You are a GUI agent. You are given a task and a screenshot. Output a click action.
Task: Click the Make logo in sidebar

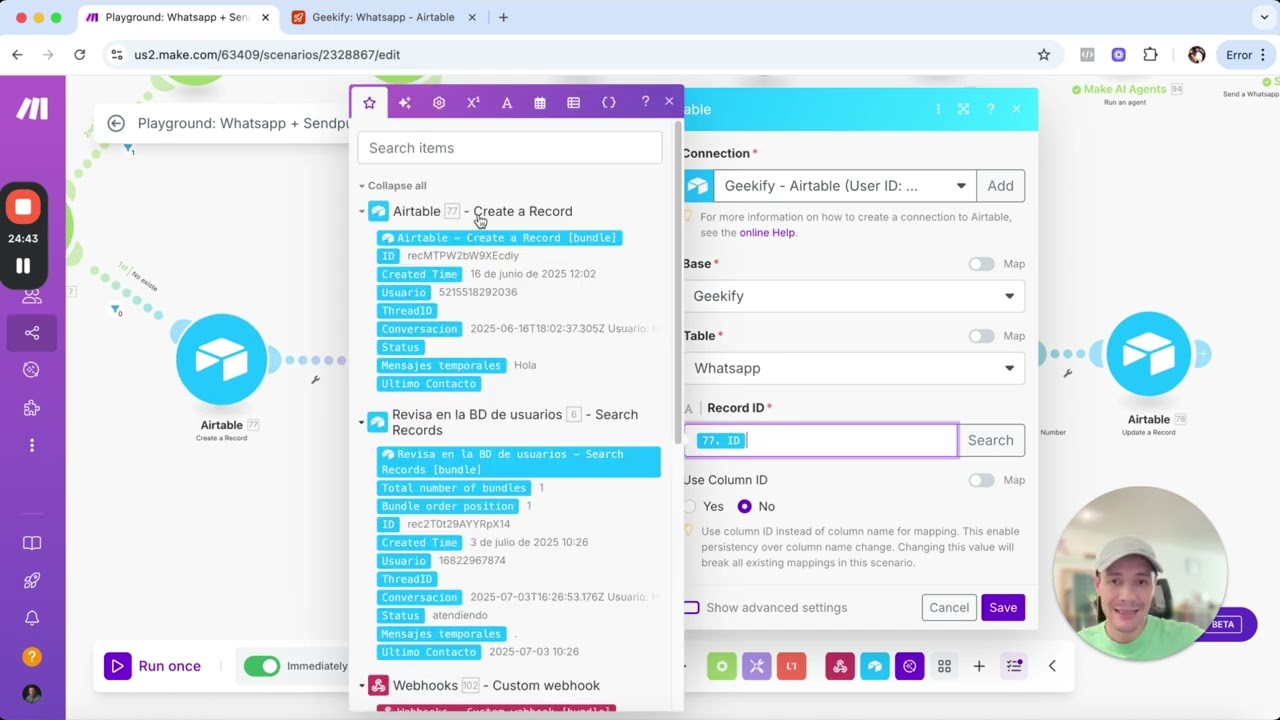(32, 108)
